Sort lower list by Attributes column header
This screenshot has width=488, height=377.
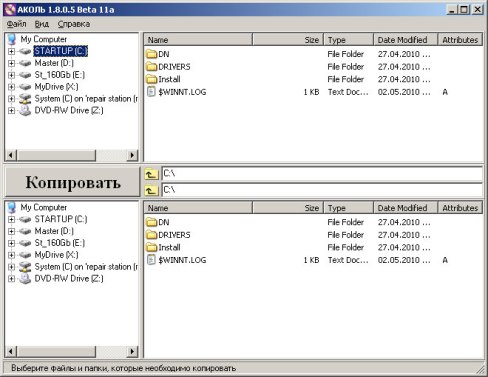point(460,208)
